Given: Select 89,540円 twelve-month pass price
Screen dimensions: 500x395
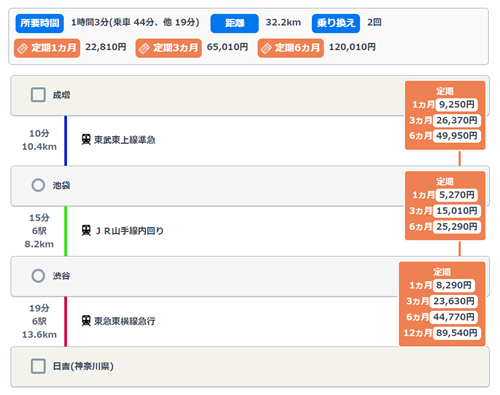Looking at the screenshot, I should (x=457, y=333).
